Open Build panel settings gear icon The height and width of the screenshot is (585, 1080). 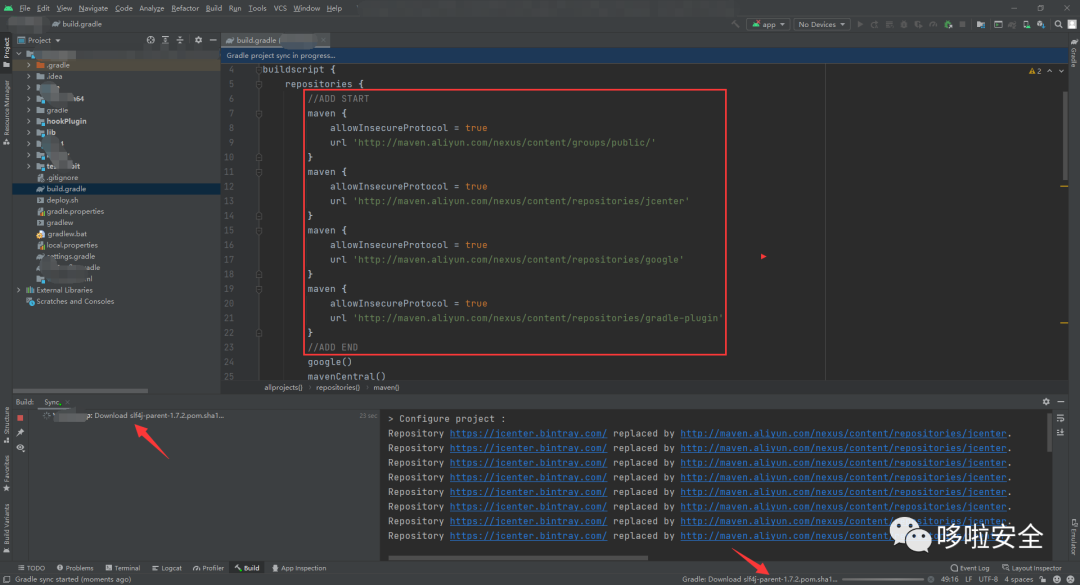pos(1046,402)
